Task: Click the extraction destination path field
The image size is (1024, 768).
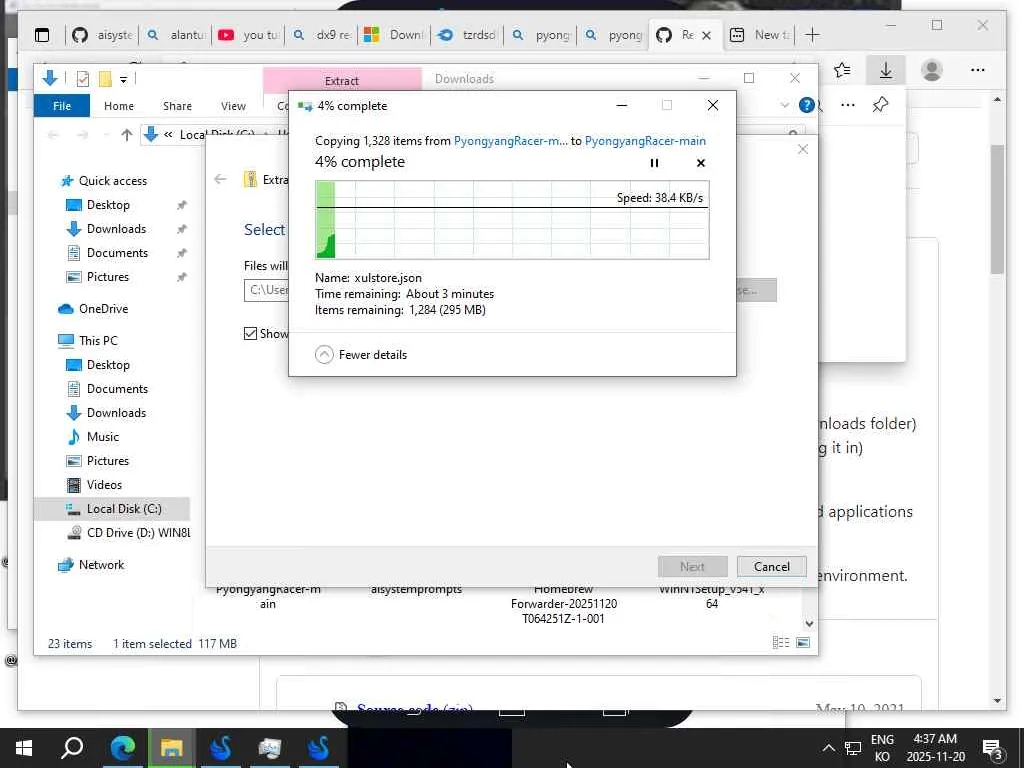Action: (x=266, y=290)
